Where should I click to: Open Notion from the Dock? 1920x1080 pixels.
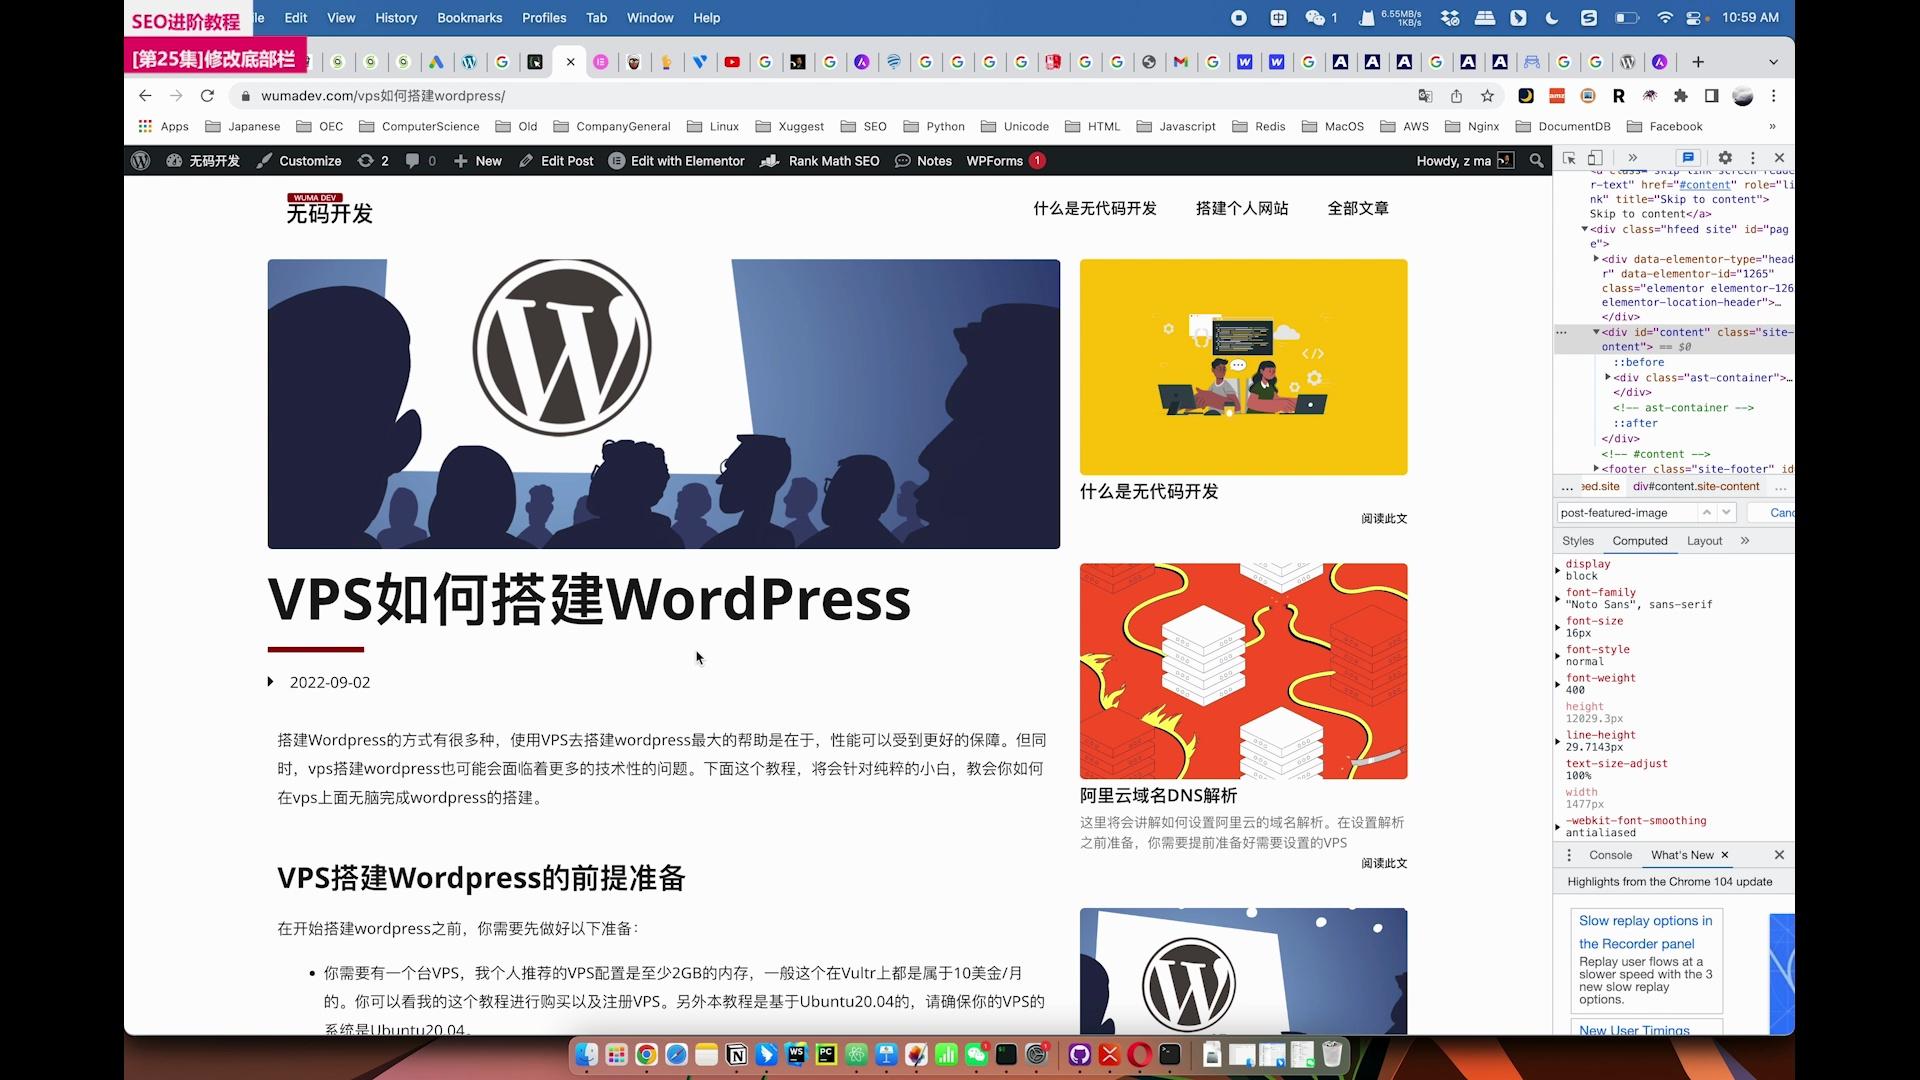(x=737, y=1055)
